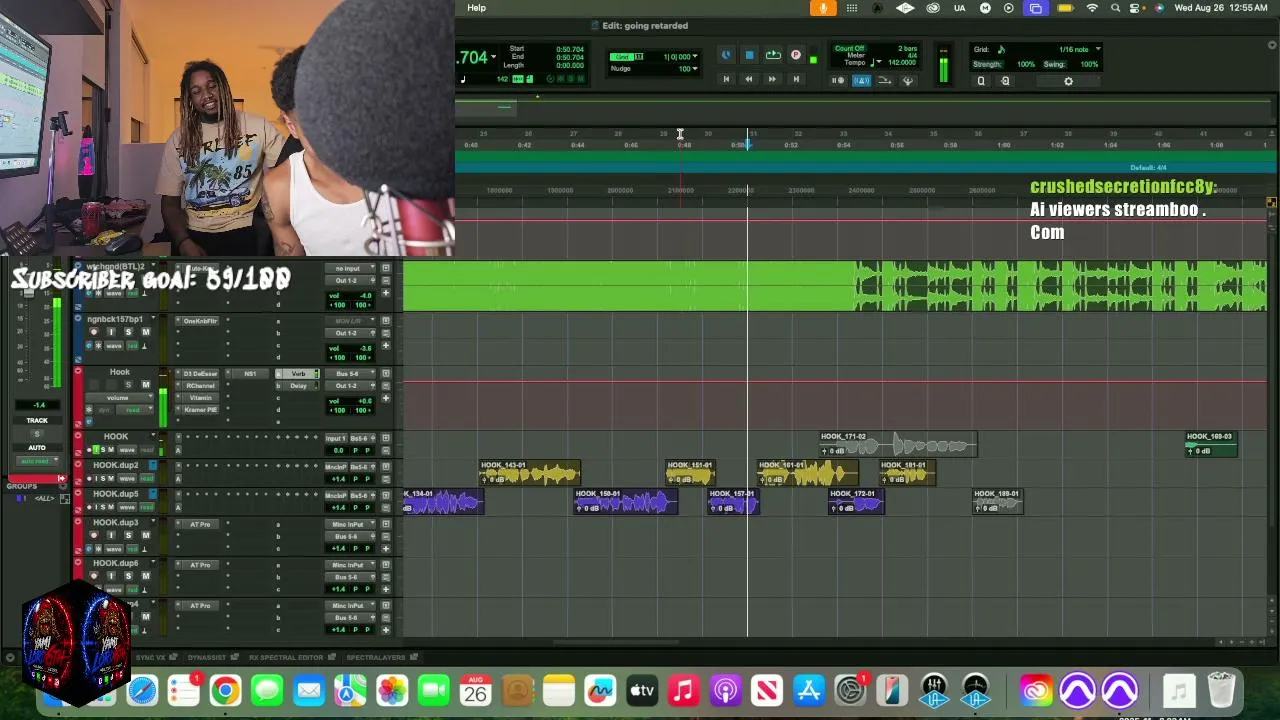Open the App Store in the Dock
Screen dimensions: 1280x720
tap(808, 690)
